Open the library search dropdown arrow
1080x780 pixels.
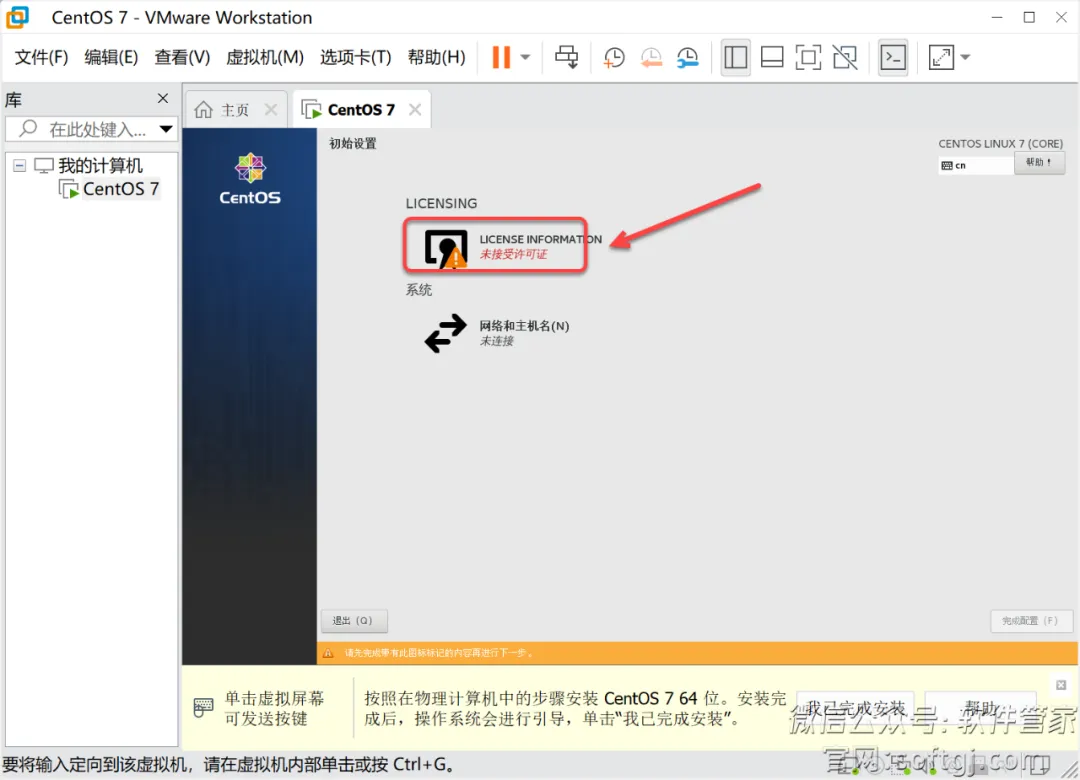coord(166,129)
